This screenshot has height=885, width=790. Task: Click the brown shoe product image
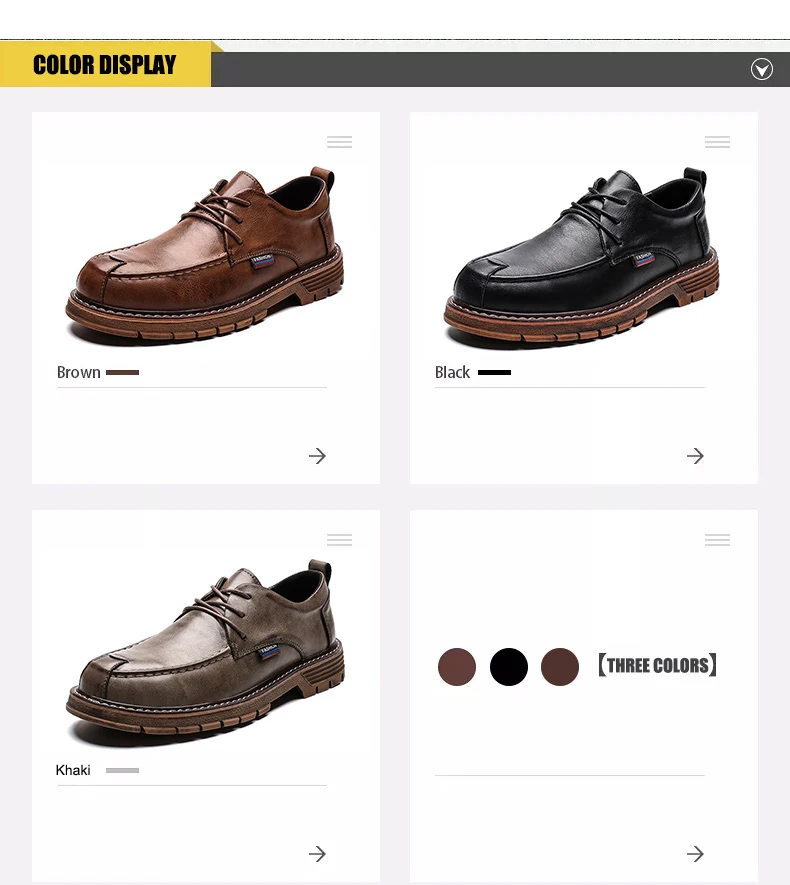(205, 256)
